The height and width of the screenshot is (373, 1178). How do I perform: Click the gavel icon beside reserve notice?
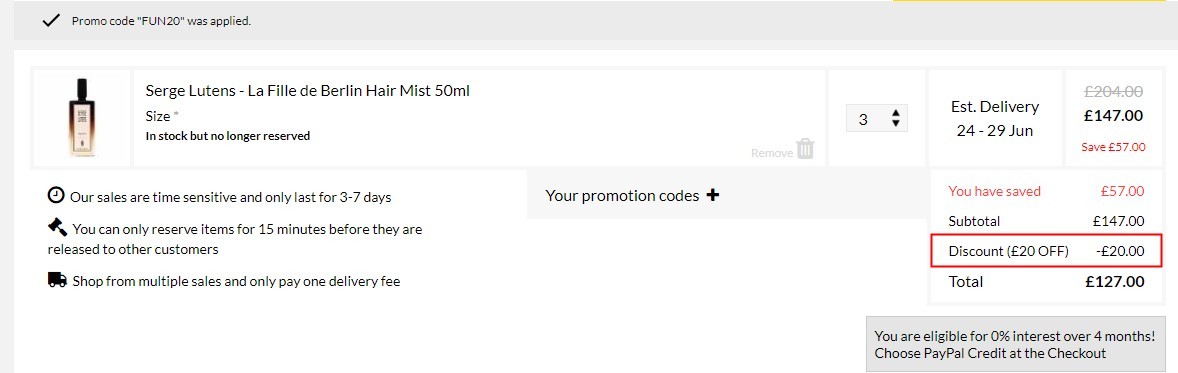(57, 227)
